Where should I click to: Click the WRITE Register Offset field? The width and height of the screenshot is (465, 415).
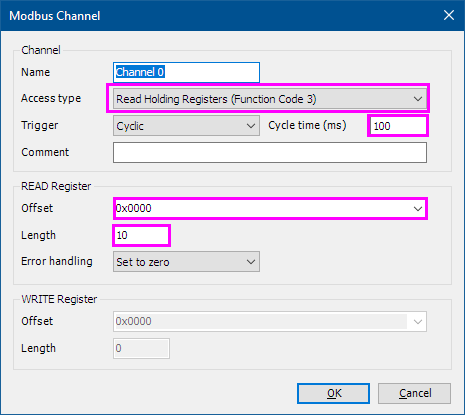pyautogui.click(x=260, y=321)
